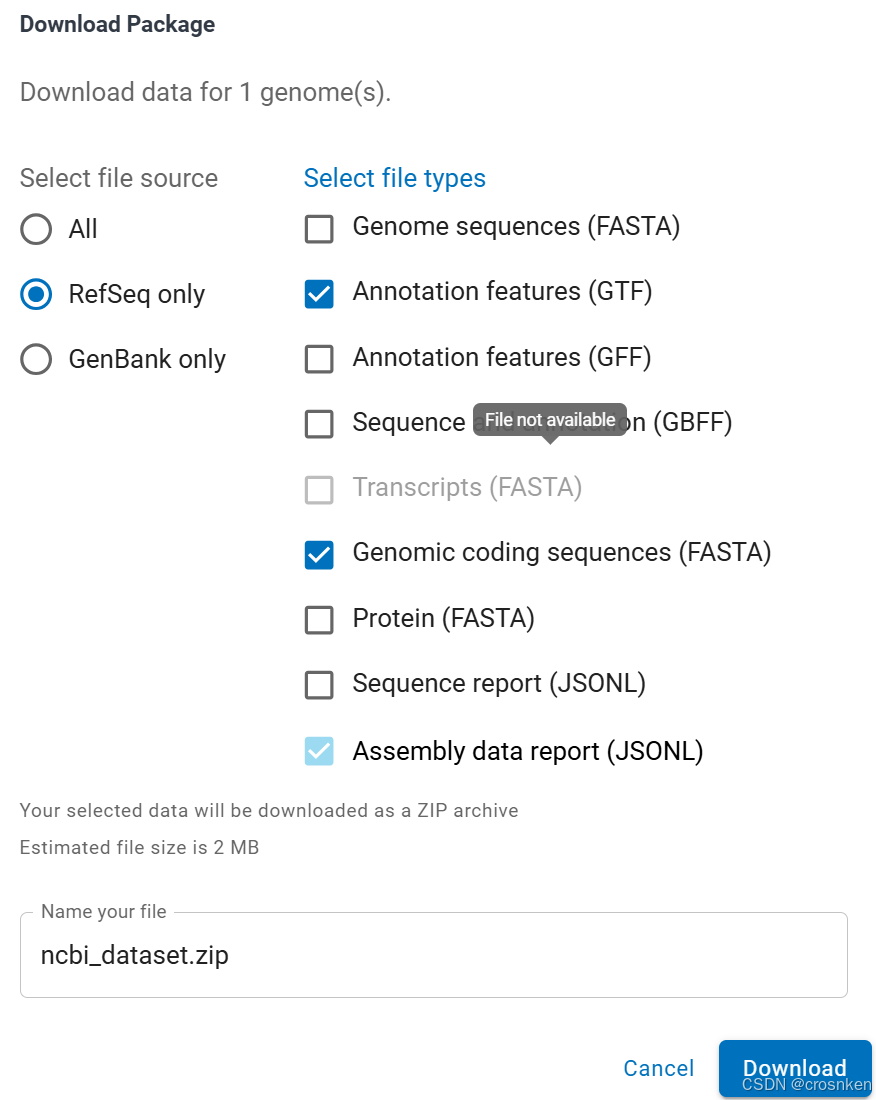Tick the Sequence and annotation (GBFF) checkbox
Viewport: 876px width, 1100px height.
(x=319, y=424)
